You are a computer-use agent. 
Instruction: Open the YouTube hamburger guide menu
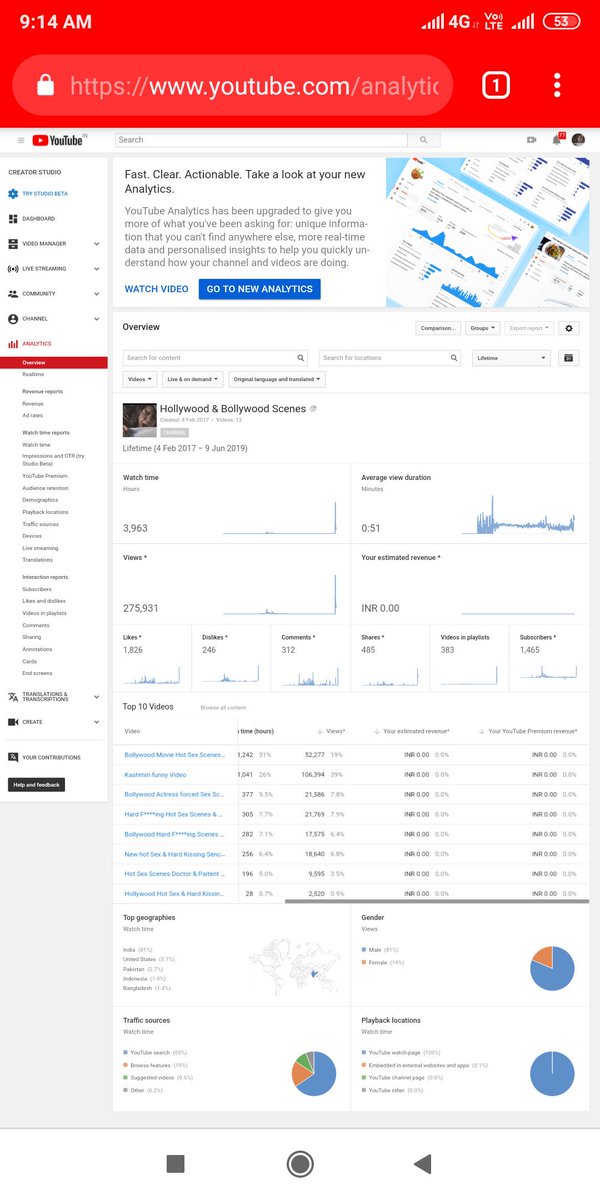pyautogui.click(x=19, y=140)
